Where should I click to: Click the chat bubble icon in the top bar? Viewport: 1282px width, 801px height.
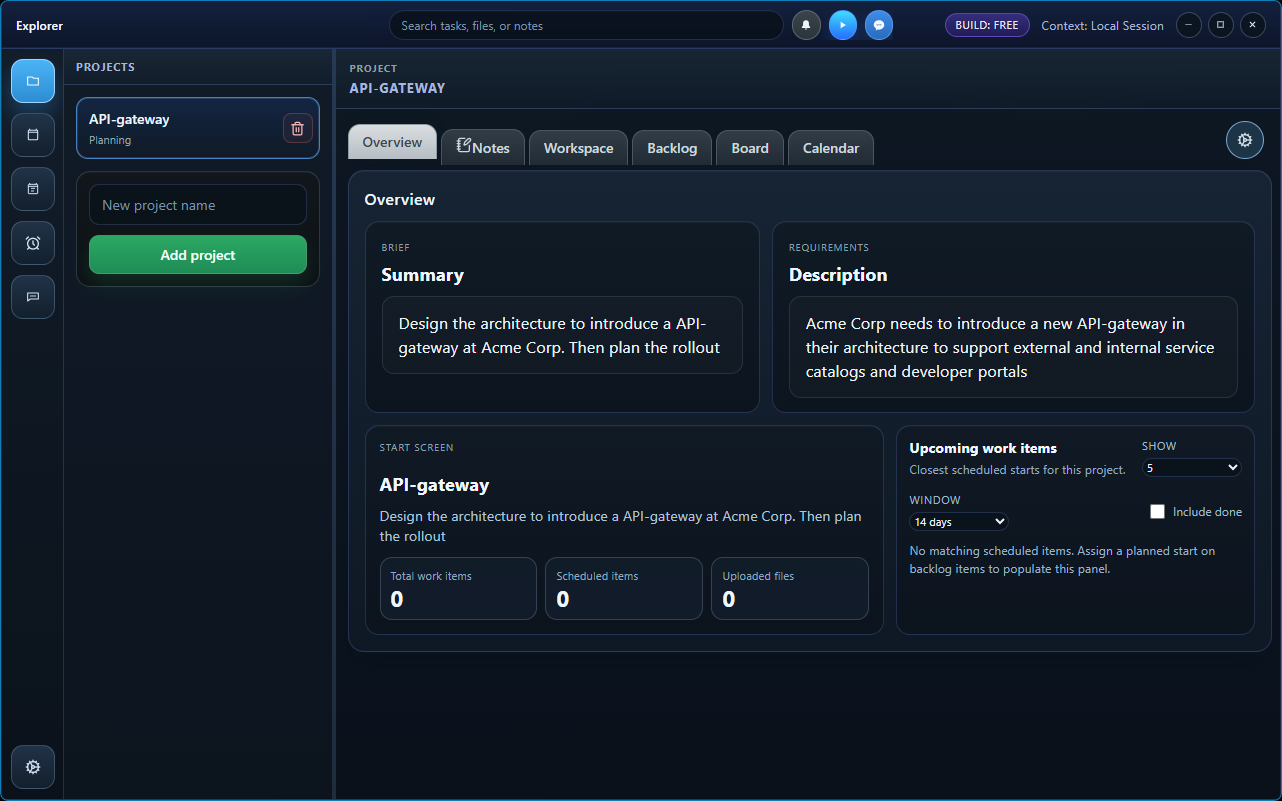pyautogui.click(x=879, y=25)
